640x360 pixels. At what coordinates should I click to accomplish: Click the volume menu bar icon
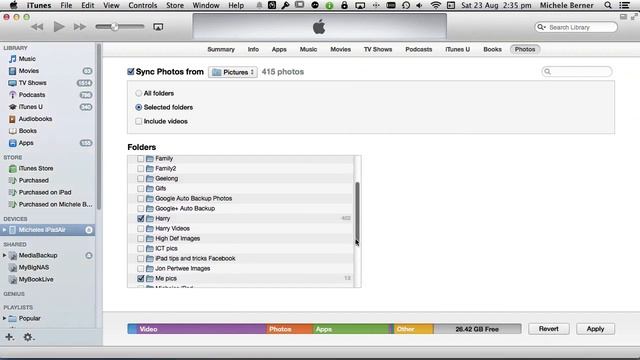419,5
